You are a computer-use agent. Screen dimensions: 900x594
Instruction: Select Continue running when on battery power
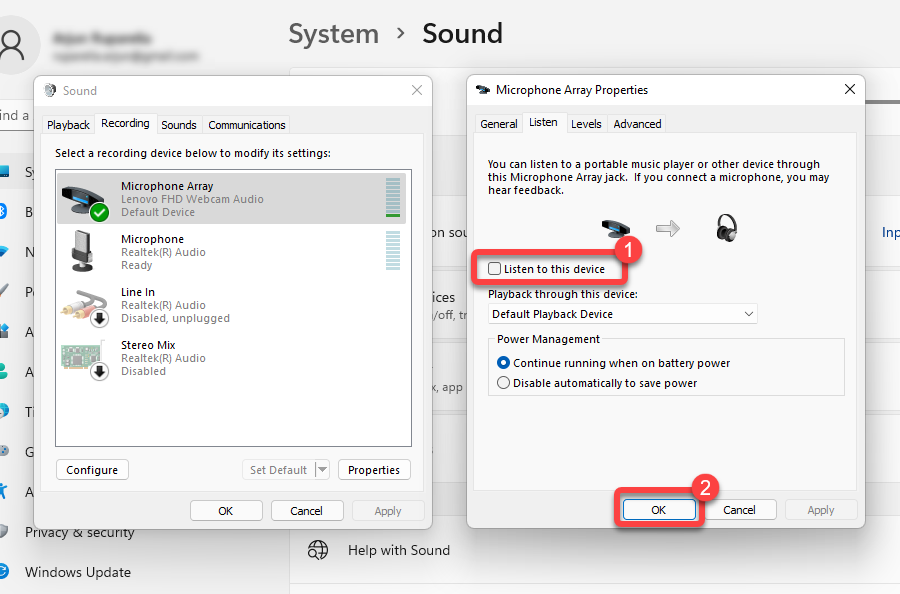(504, 363)
